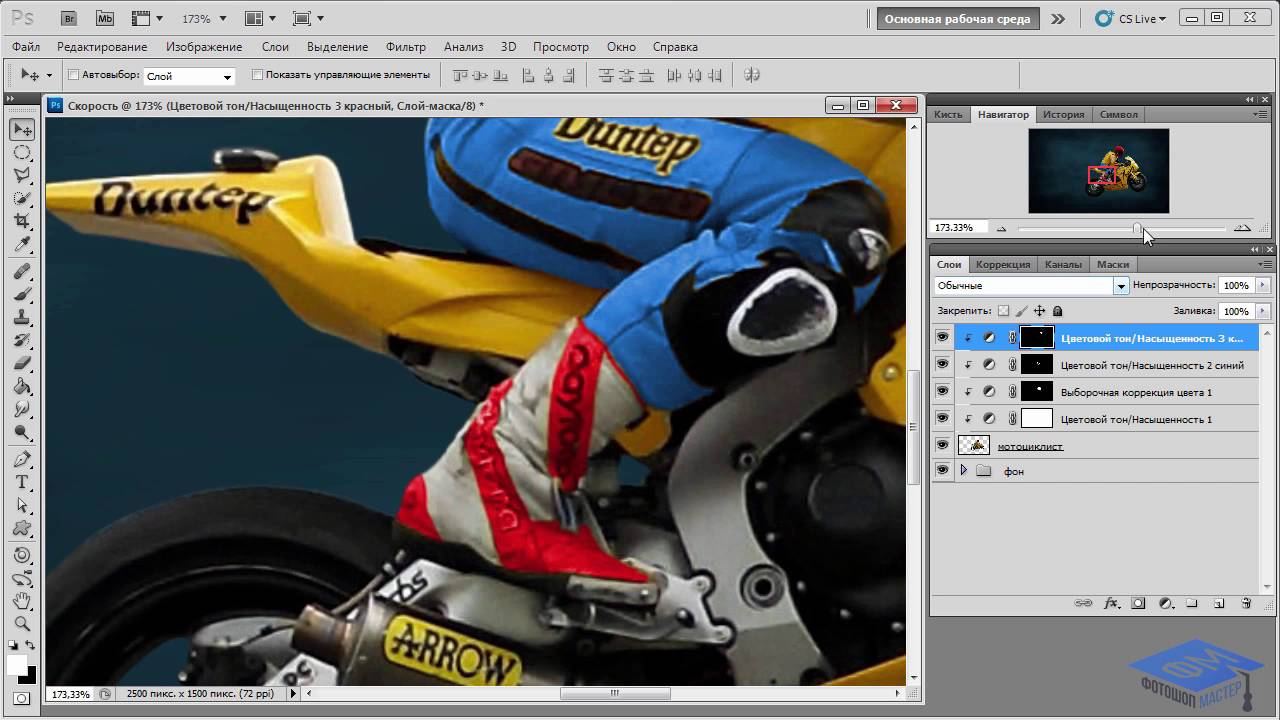Create new adjustment layer icon

[x=1166, y=603]
